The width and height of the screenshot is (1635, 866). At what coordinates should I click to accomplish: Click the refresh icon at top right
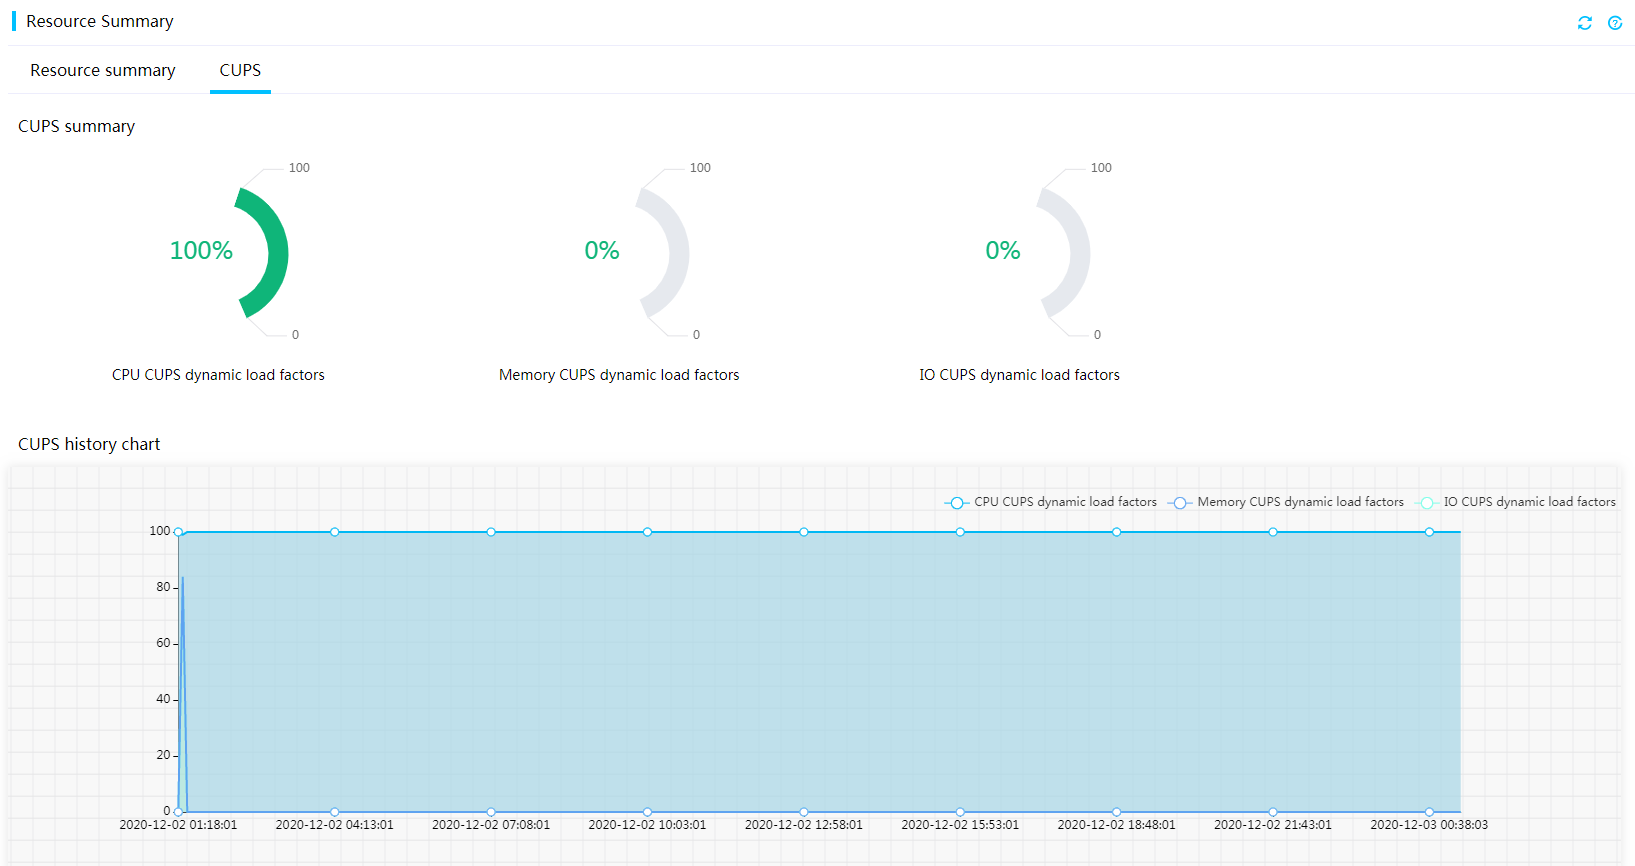(x=1585, y=23)
